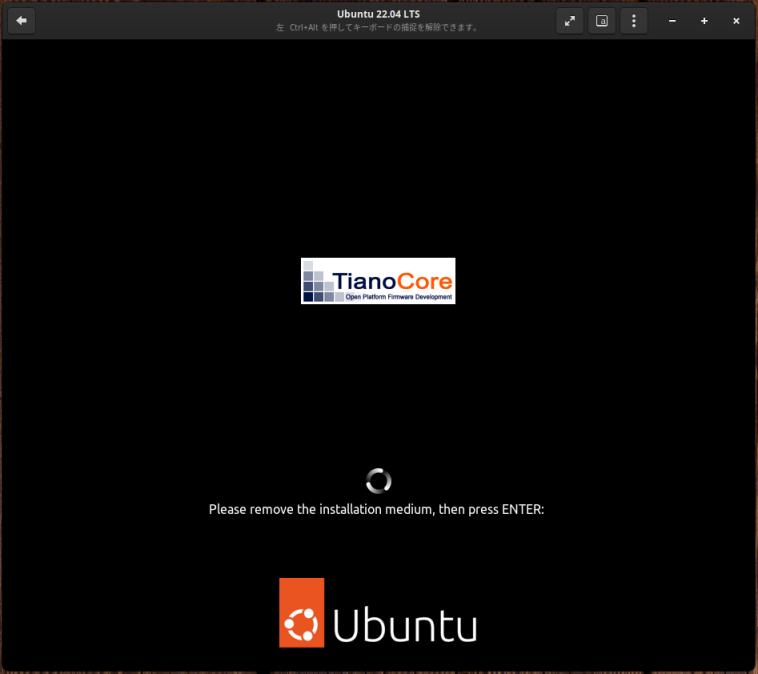Click the orange Ubuntu logo emblem
This screenshot has width=758, height=674.
pos(302,613)
